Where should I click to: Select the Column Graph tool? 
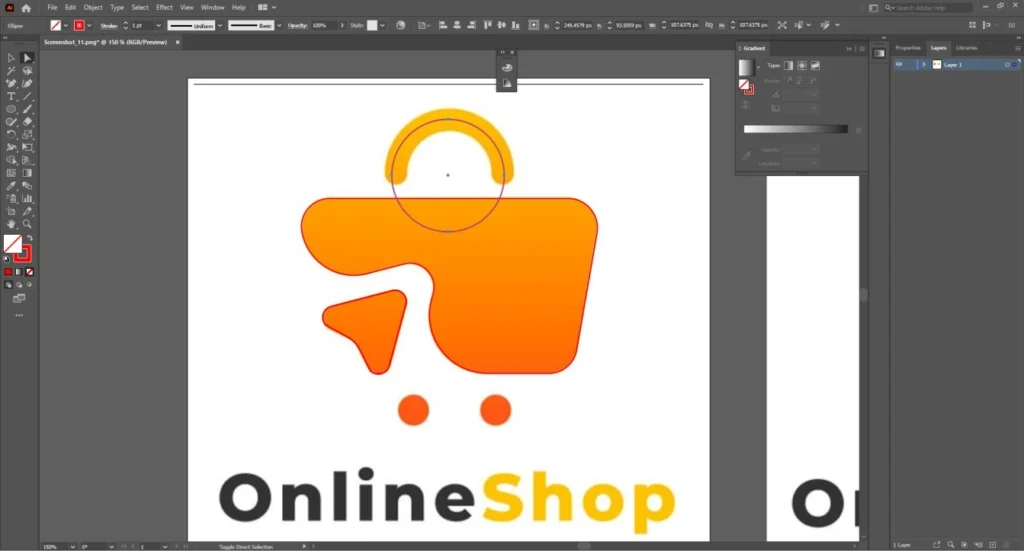tap(27, 198)
